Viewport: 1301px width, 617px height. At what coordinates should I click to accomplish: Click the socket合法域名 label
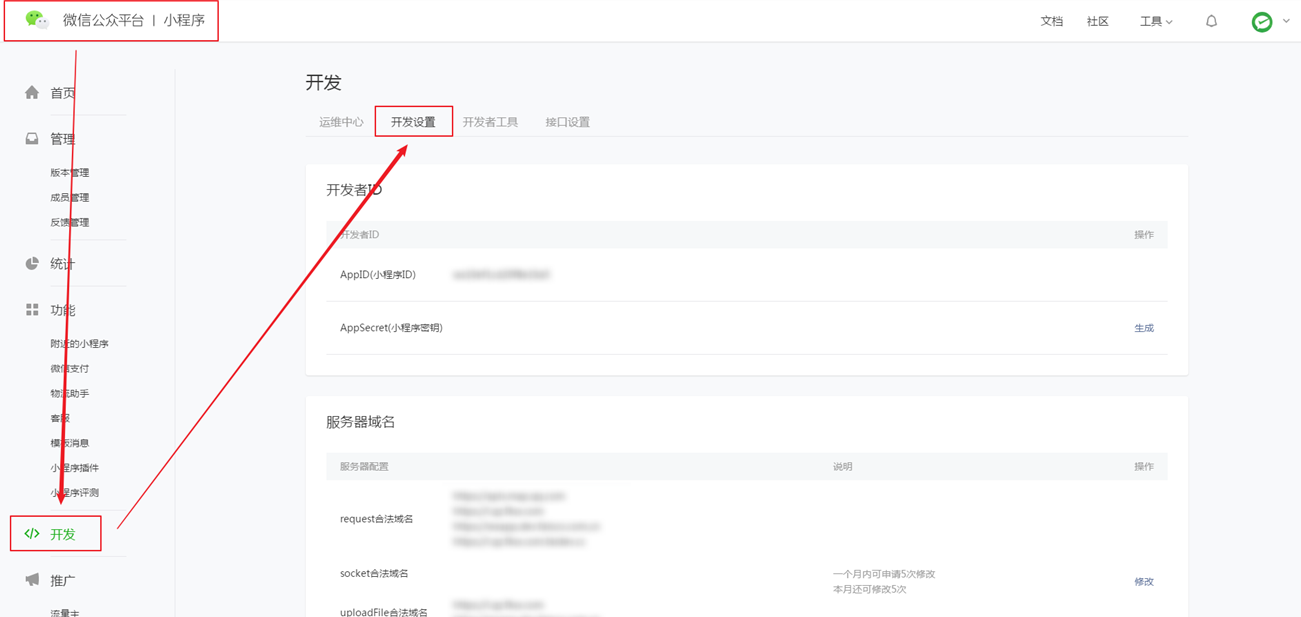[374, 573]
